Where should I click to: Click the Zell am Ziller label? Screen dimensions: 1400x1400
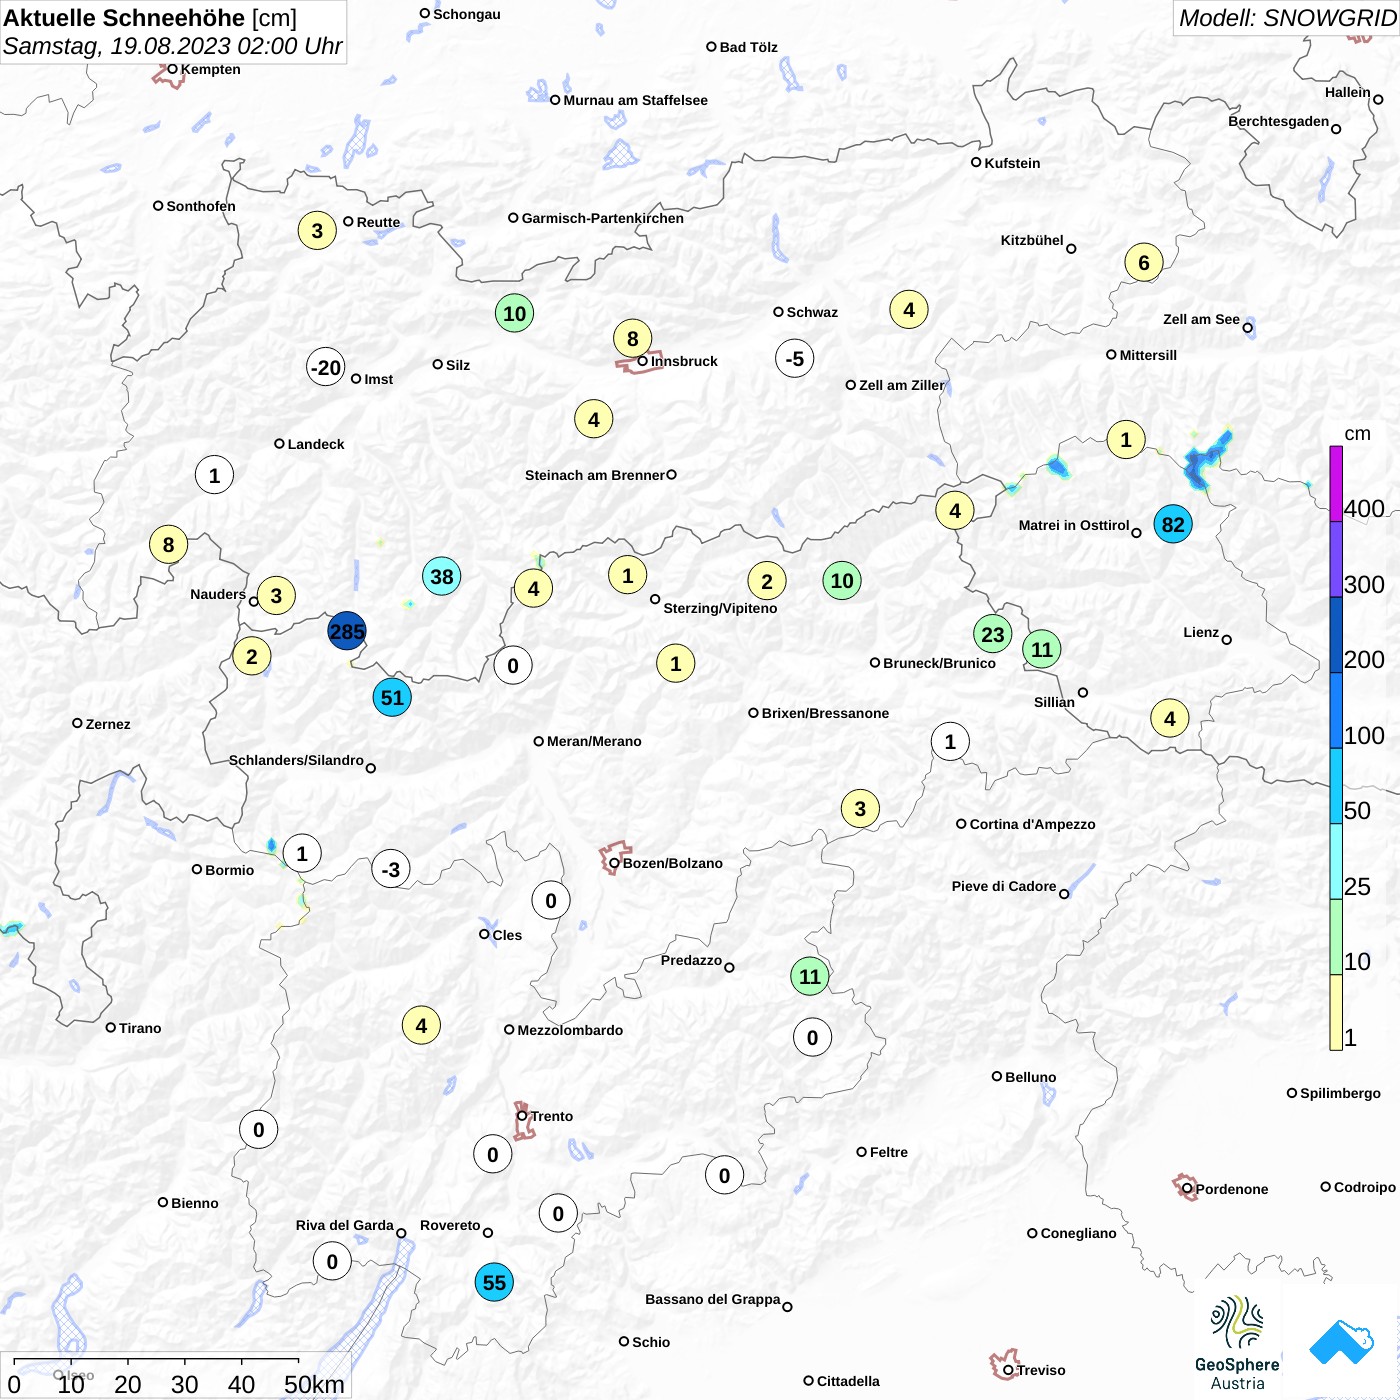point(901,385)
